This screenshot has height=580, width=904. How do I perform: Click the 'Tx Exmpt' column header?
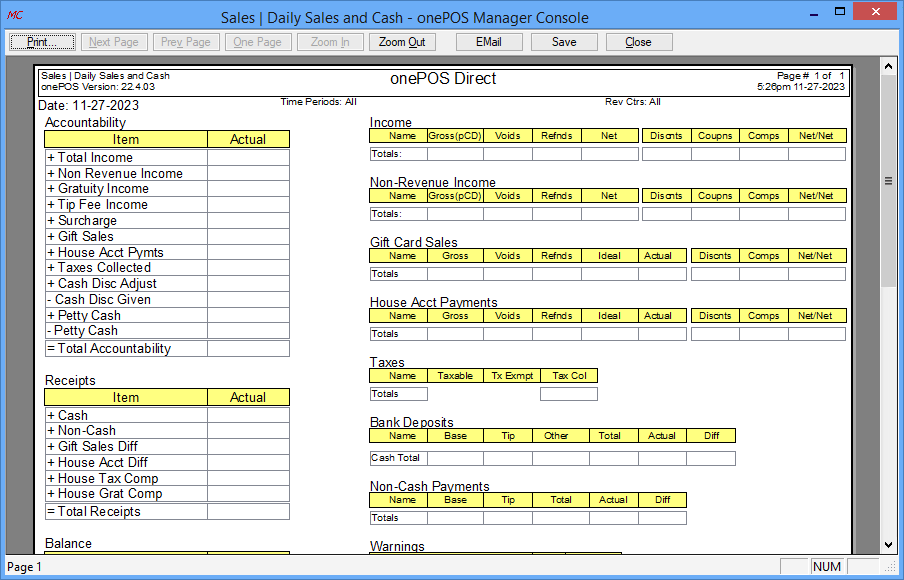tap(512, 376)
